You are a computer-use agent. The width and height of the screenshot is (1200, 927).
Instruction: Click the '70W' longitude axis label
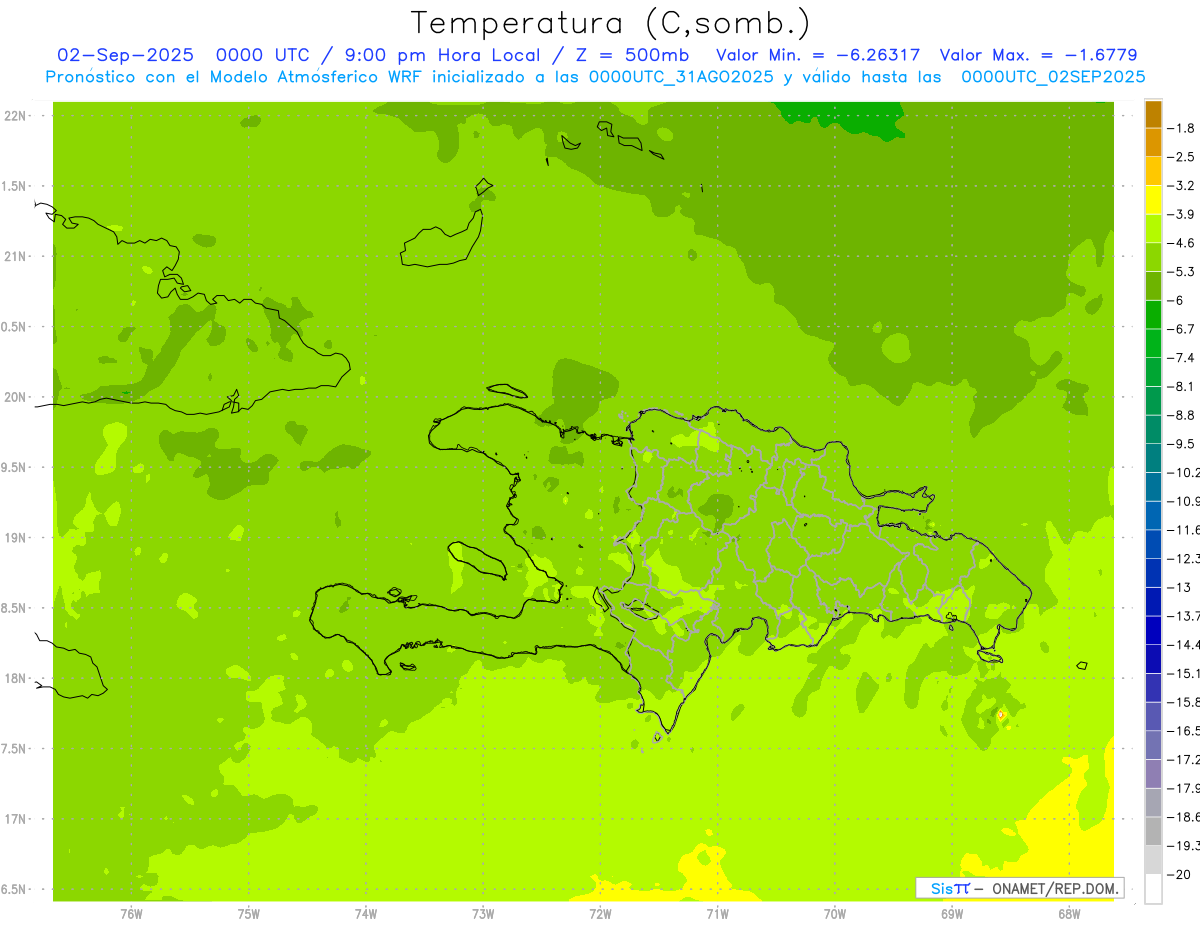pyautogui.click(x=835, y=913)
